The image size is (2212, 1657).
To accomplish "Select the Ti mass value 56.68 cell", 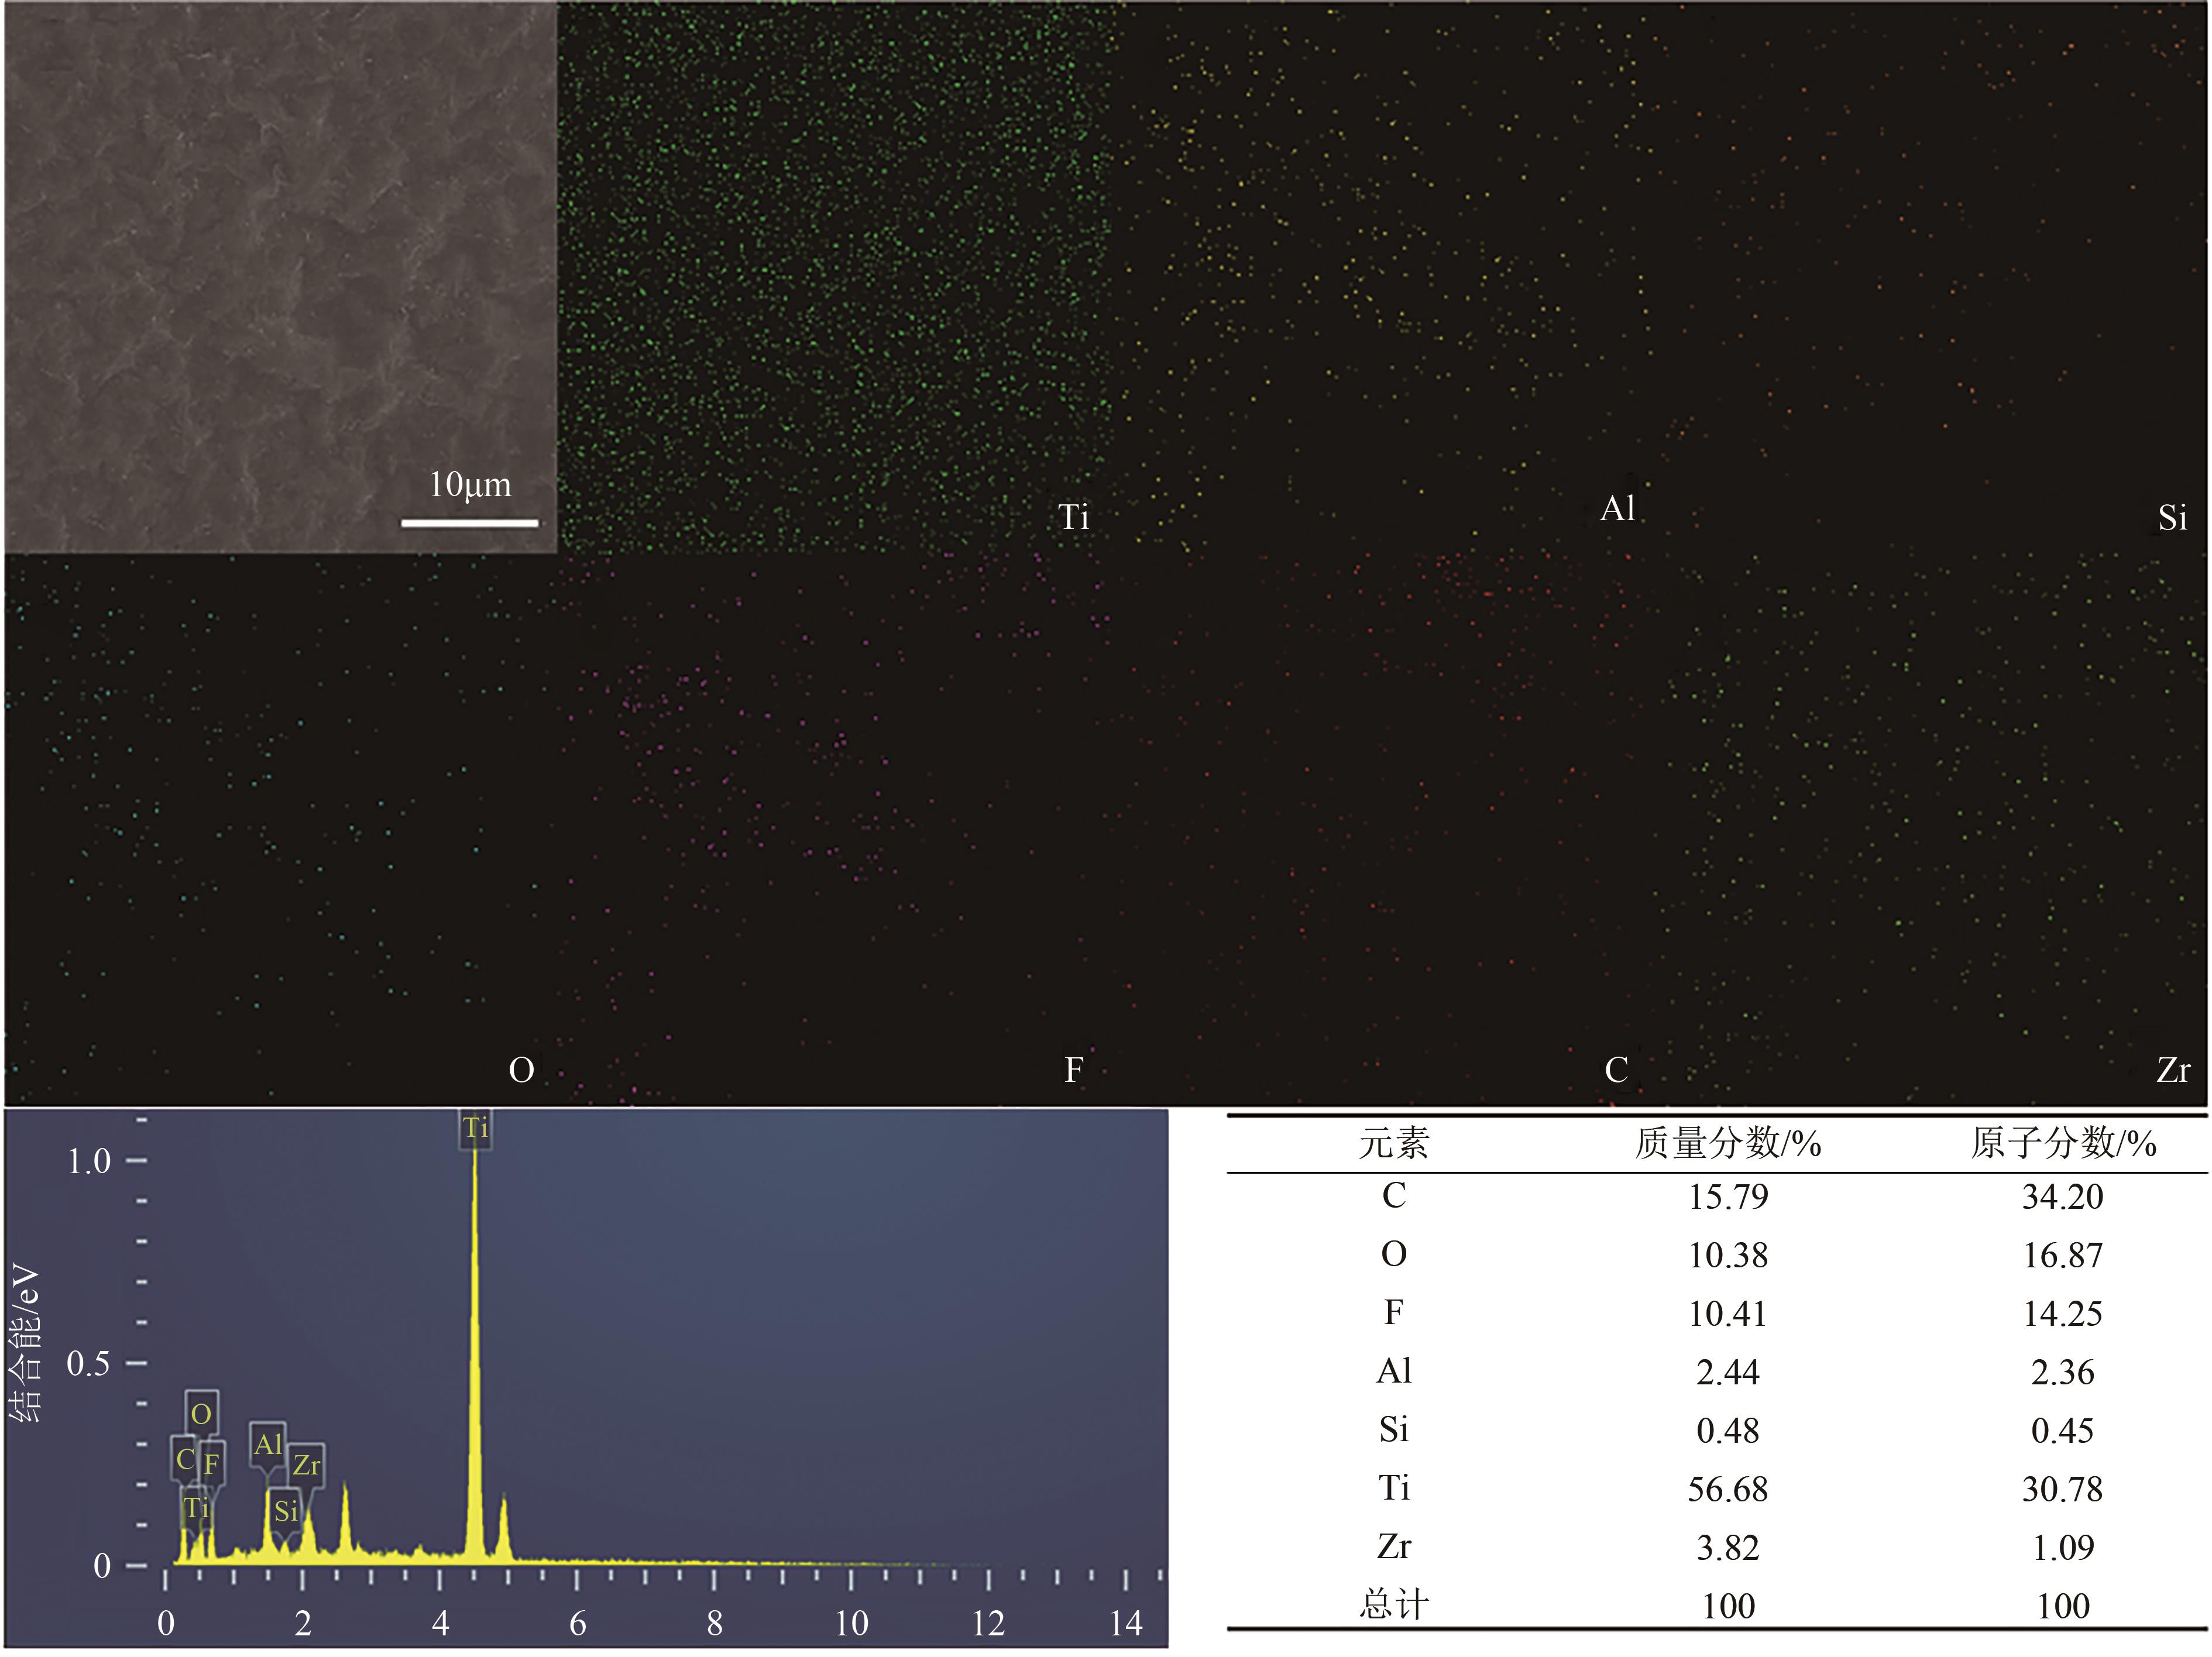I will (x=1727, y=1489).
